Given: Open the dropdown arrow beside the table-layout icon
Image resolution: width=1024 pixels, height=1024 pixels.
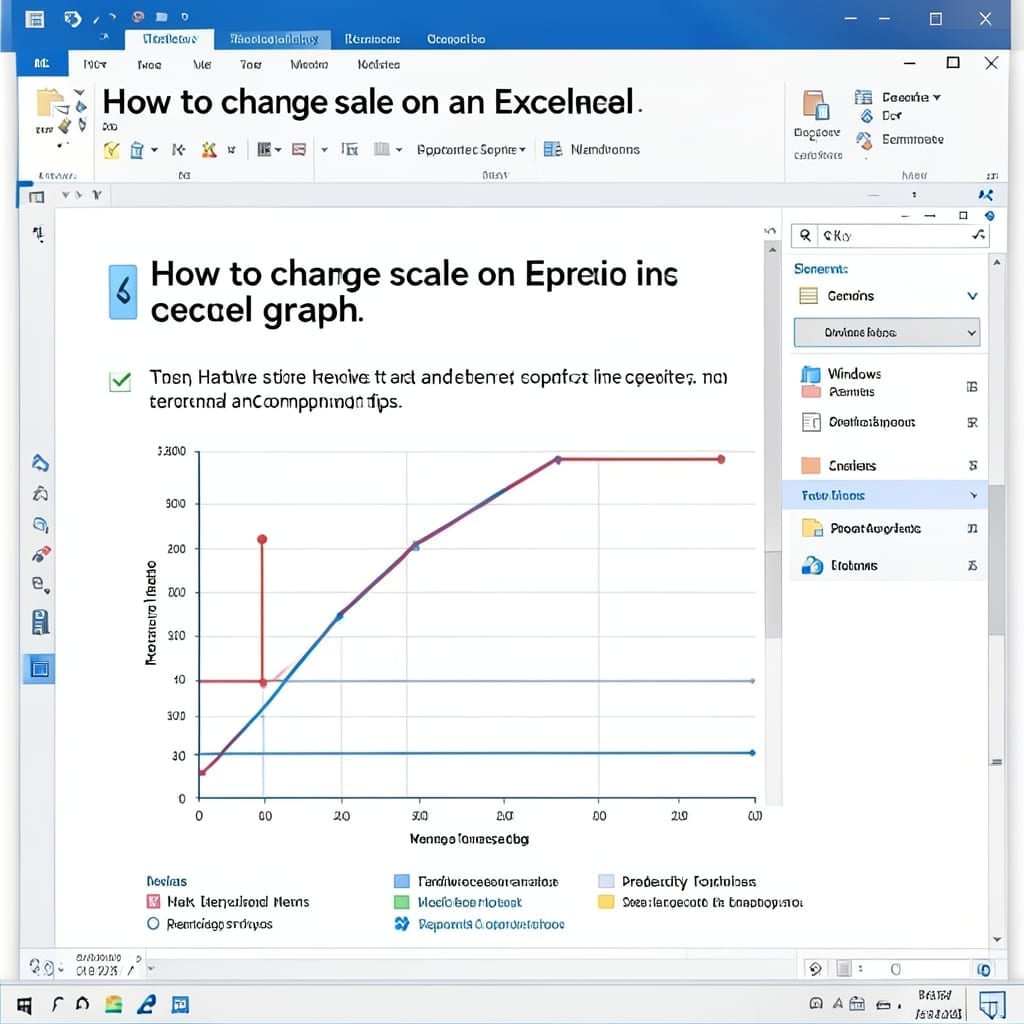Looking at the screenshot, I should tap(278, 150).
